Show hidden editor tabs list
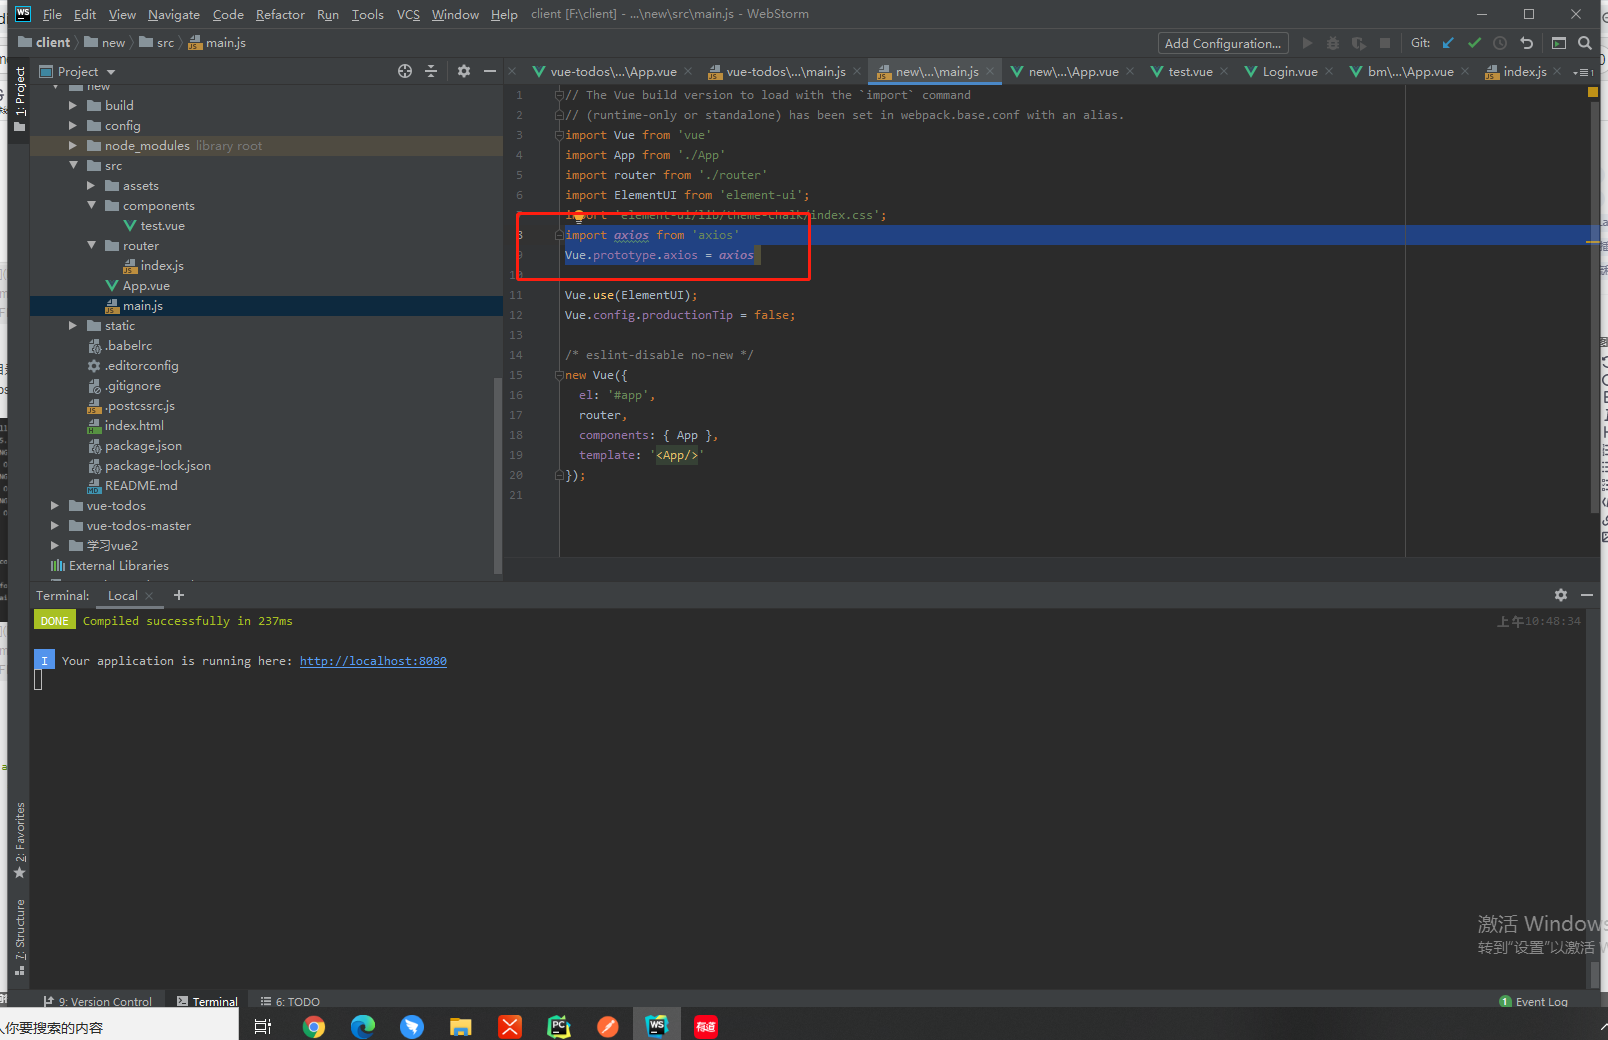This screenshot has width=1608, height=1040. [1583, 72]
